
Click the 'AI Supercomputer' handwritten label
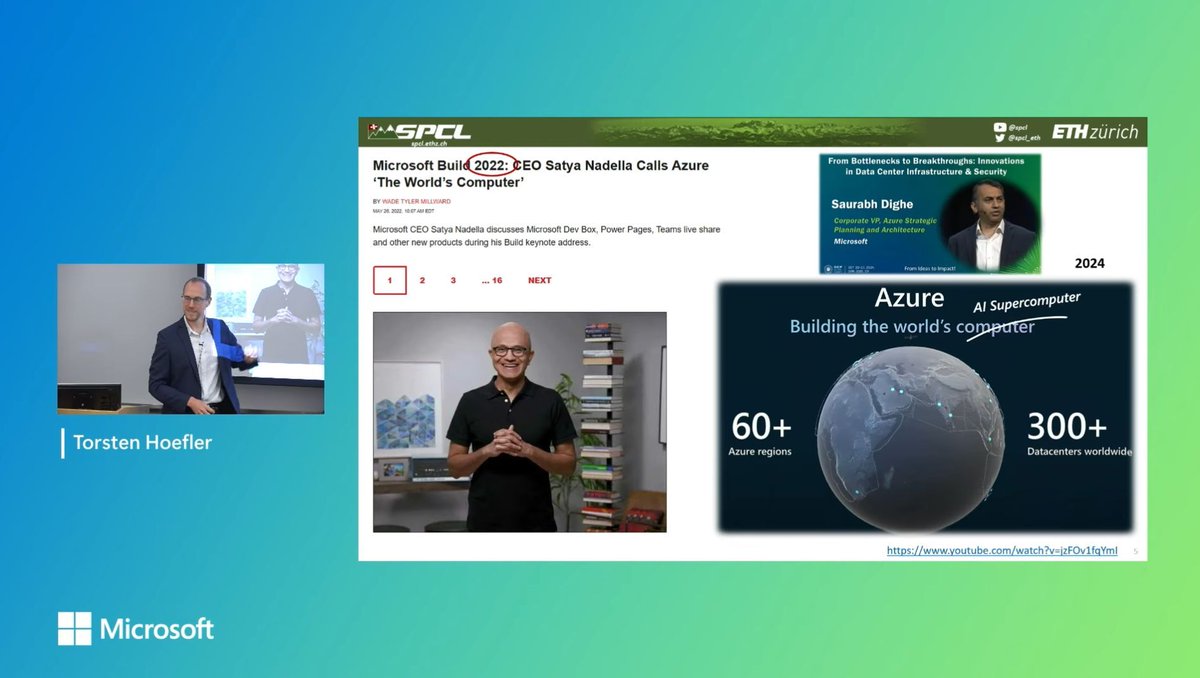(1027, 302)
